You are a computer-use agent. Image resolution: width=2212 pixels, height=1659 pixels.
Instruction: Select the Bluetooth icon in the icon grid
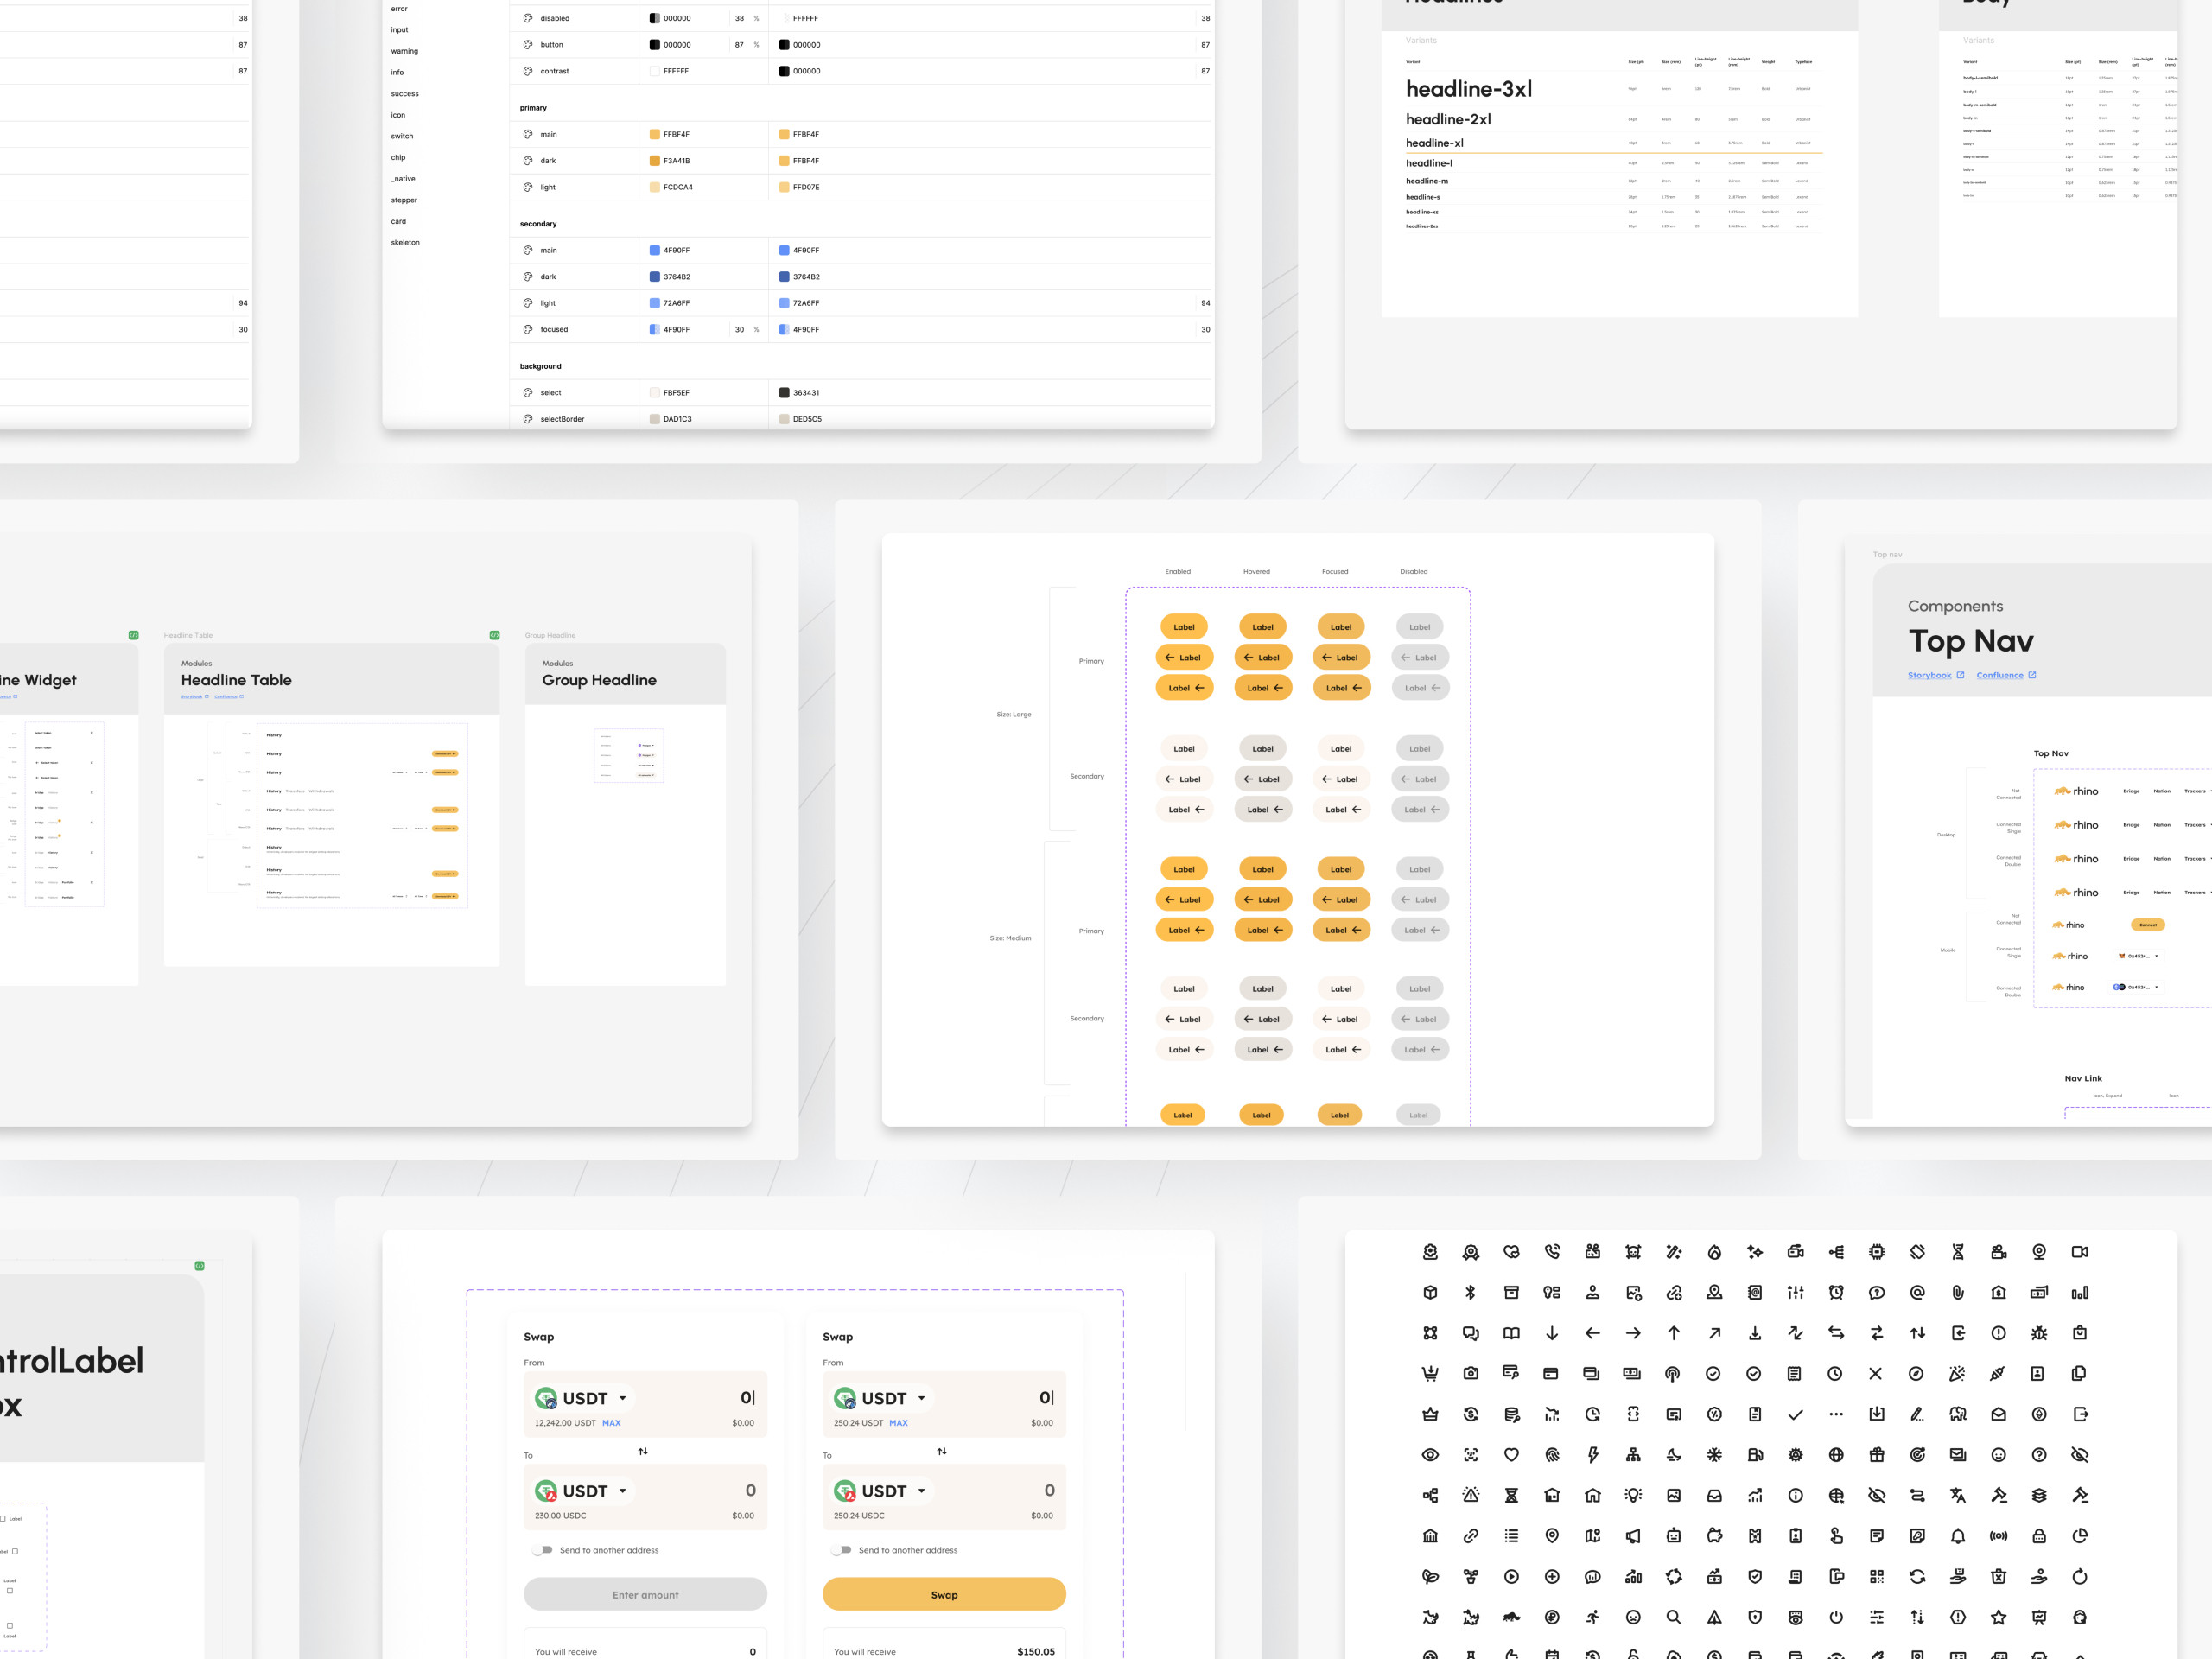pyautogui.click(x=1471, y=1292)
